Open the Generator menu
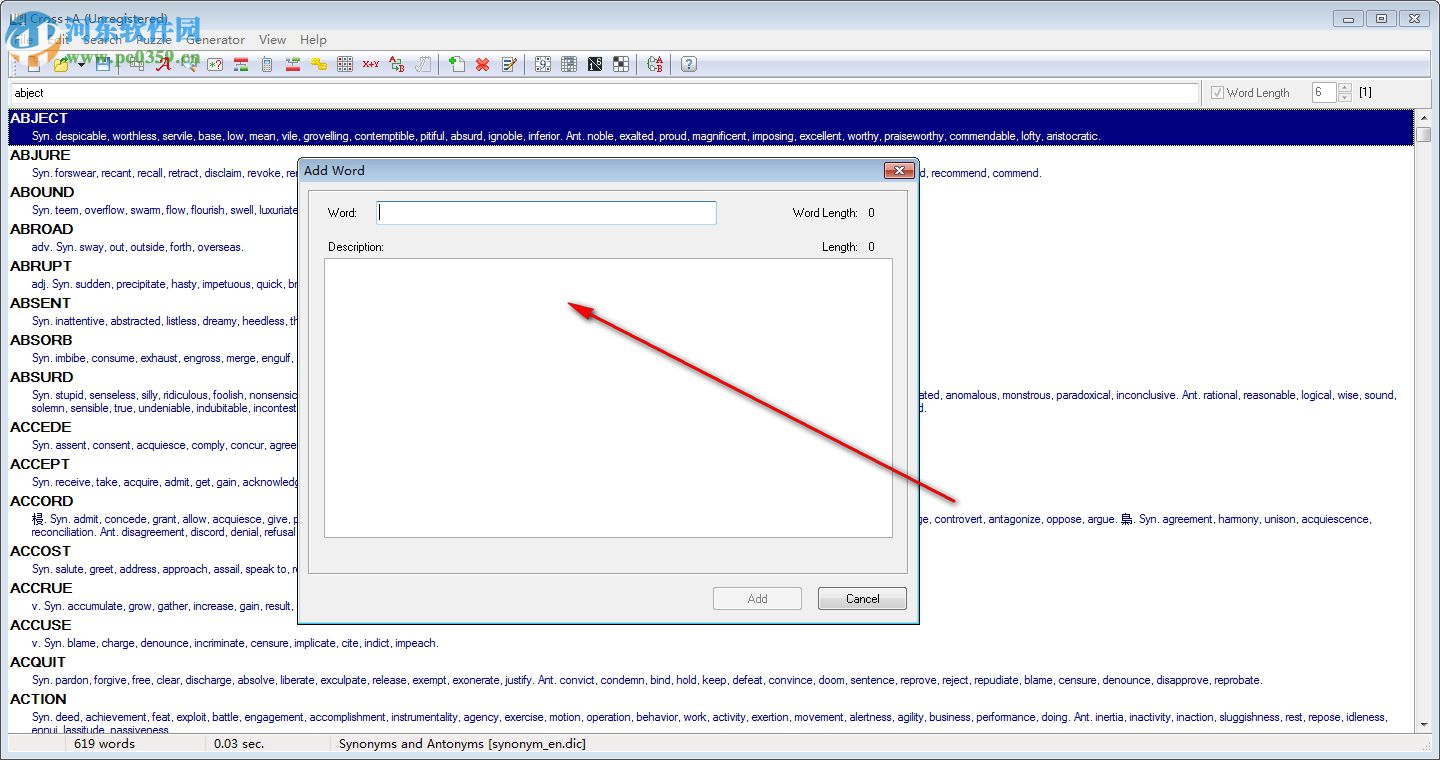 tap(215, 40)
